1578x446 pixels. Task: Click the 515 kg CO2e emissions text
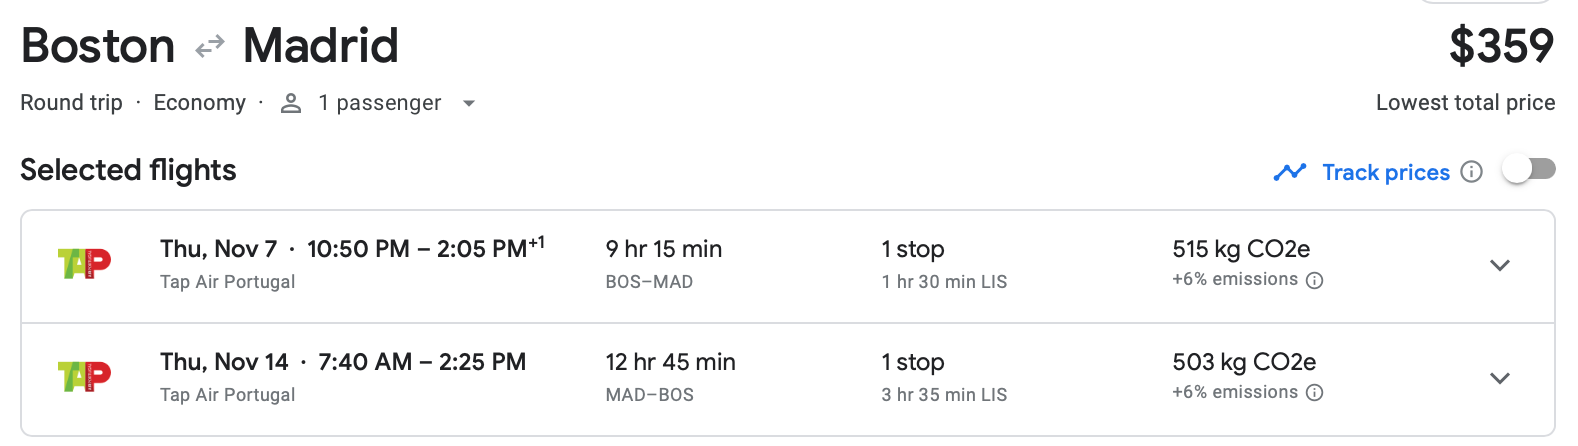click(x=1241, y=249)
